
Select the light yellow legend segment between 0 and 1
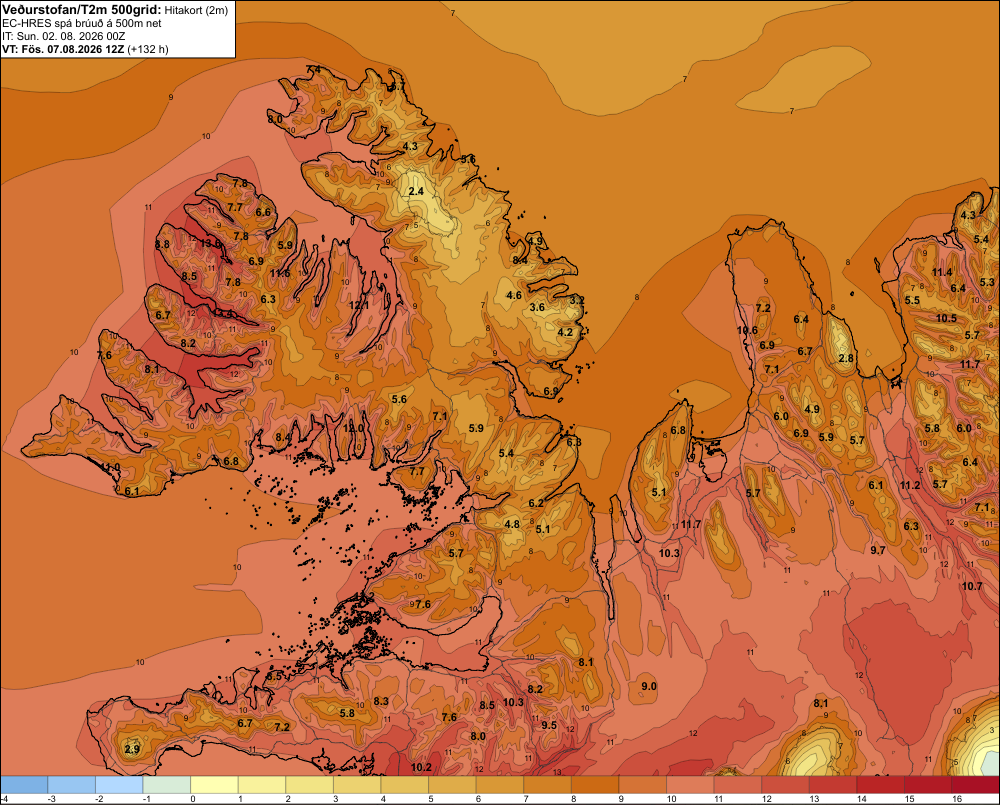point(215,785)
